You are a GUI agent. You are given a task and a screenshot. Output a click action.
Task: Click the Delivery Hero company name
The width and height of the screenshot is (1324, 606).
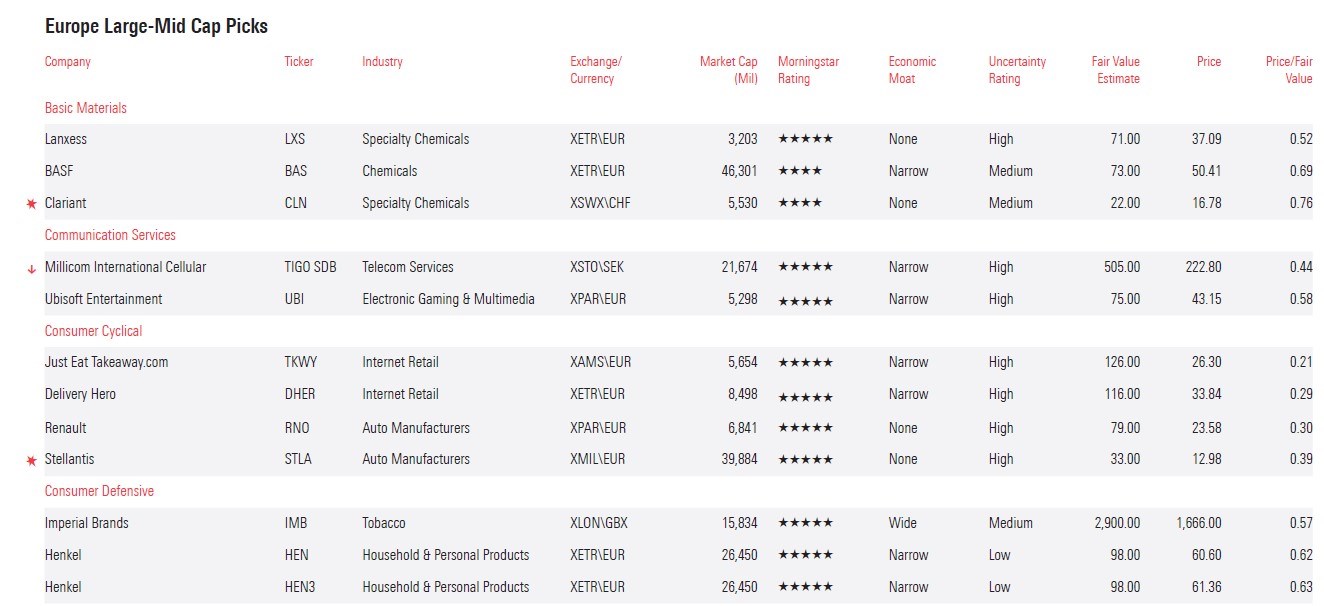[80, 394]
